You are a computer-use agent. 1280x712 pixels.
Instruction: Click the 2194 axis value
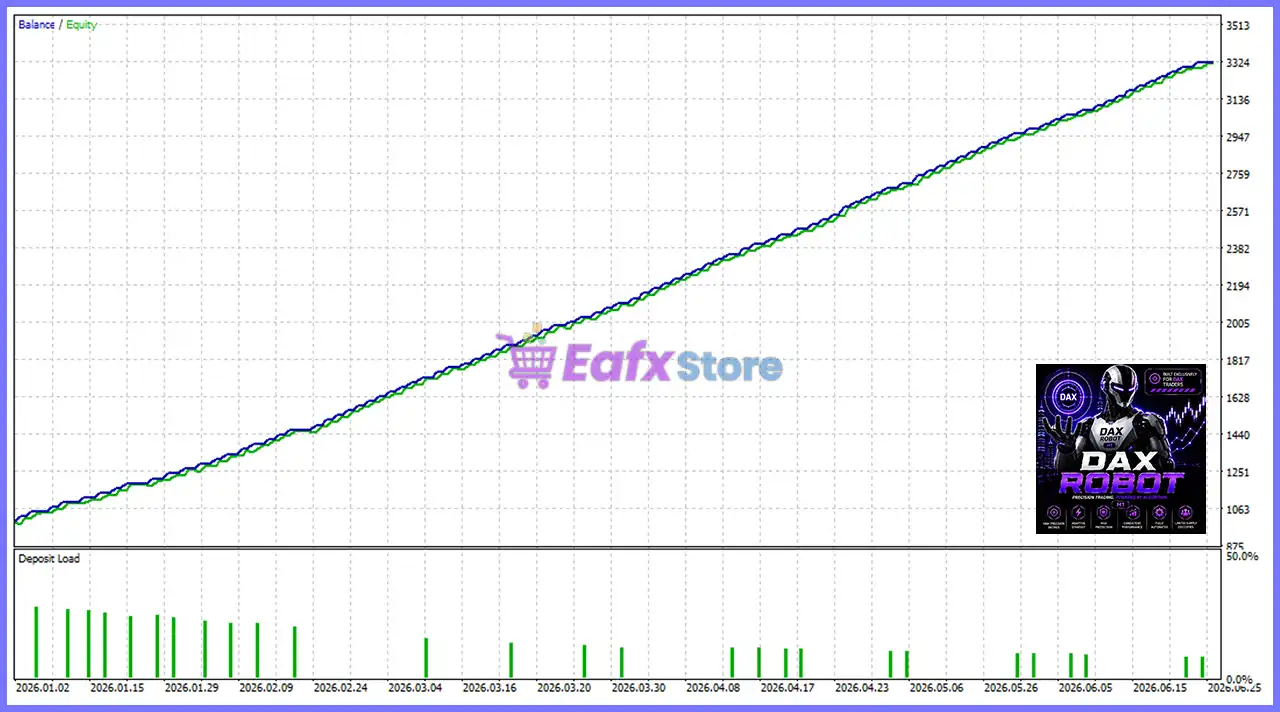point(1238,286)
